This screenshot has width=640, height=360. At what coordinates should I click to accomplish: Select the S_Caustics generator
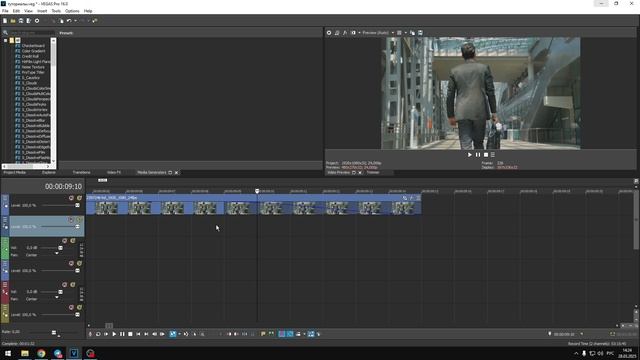click(x=31, y=78)
